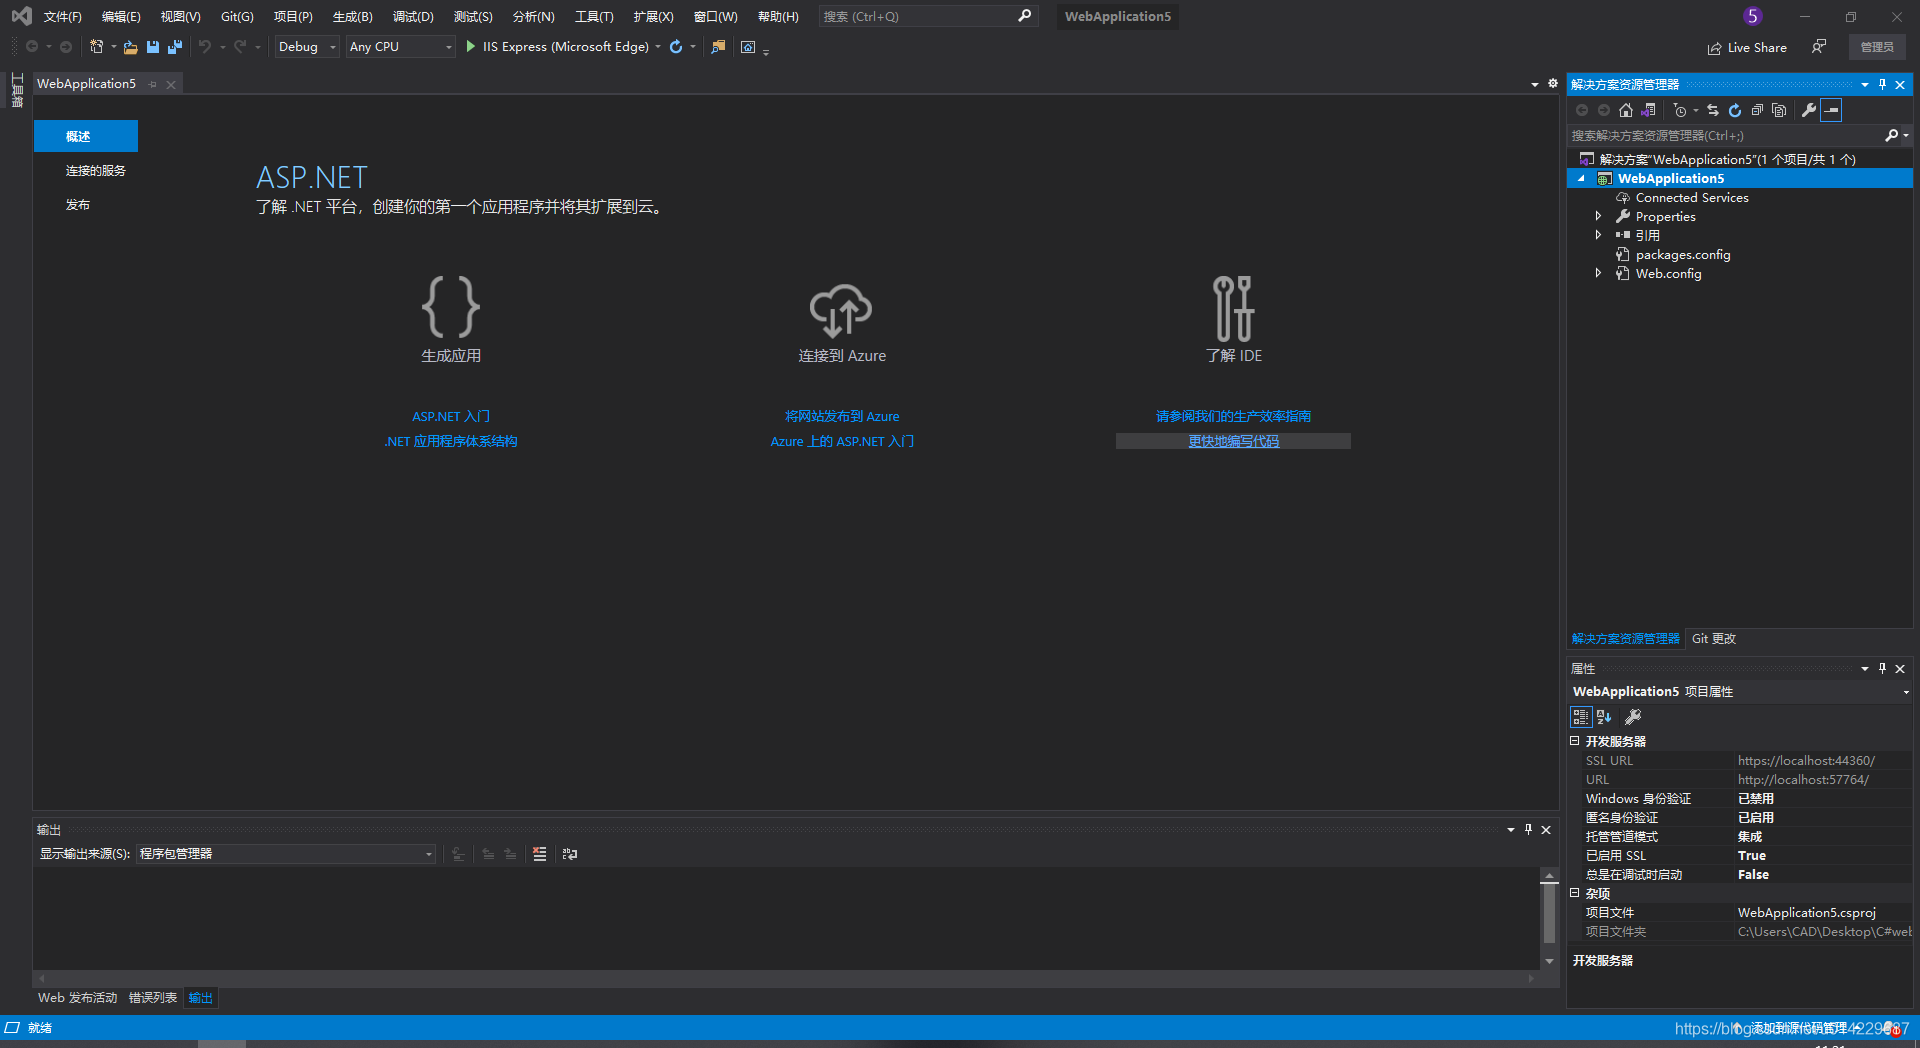Click the 管理员 button
Image resolution: width=1920 pixels, height=1048 pixels.
point(1877,47)
